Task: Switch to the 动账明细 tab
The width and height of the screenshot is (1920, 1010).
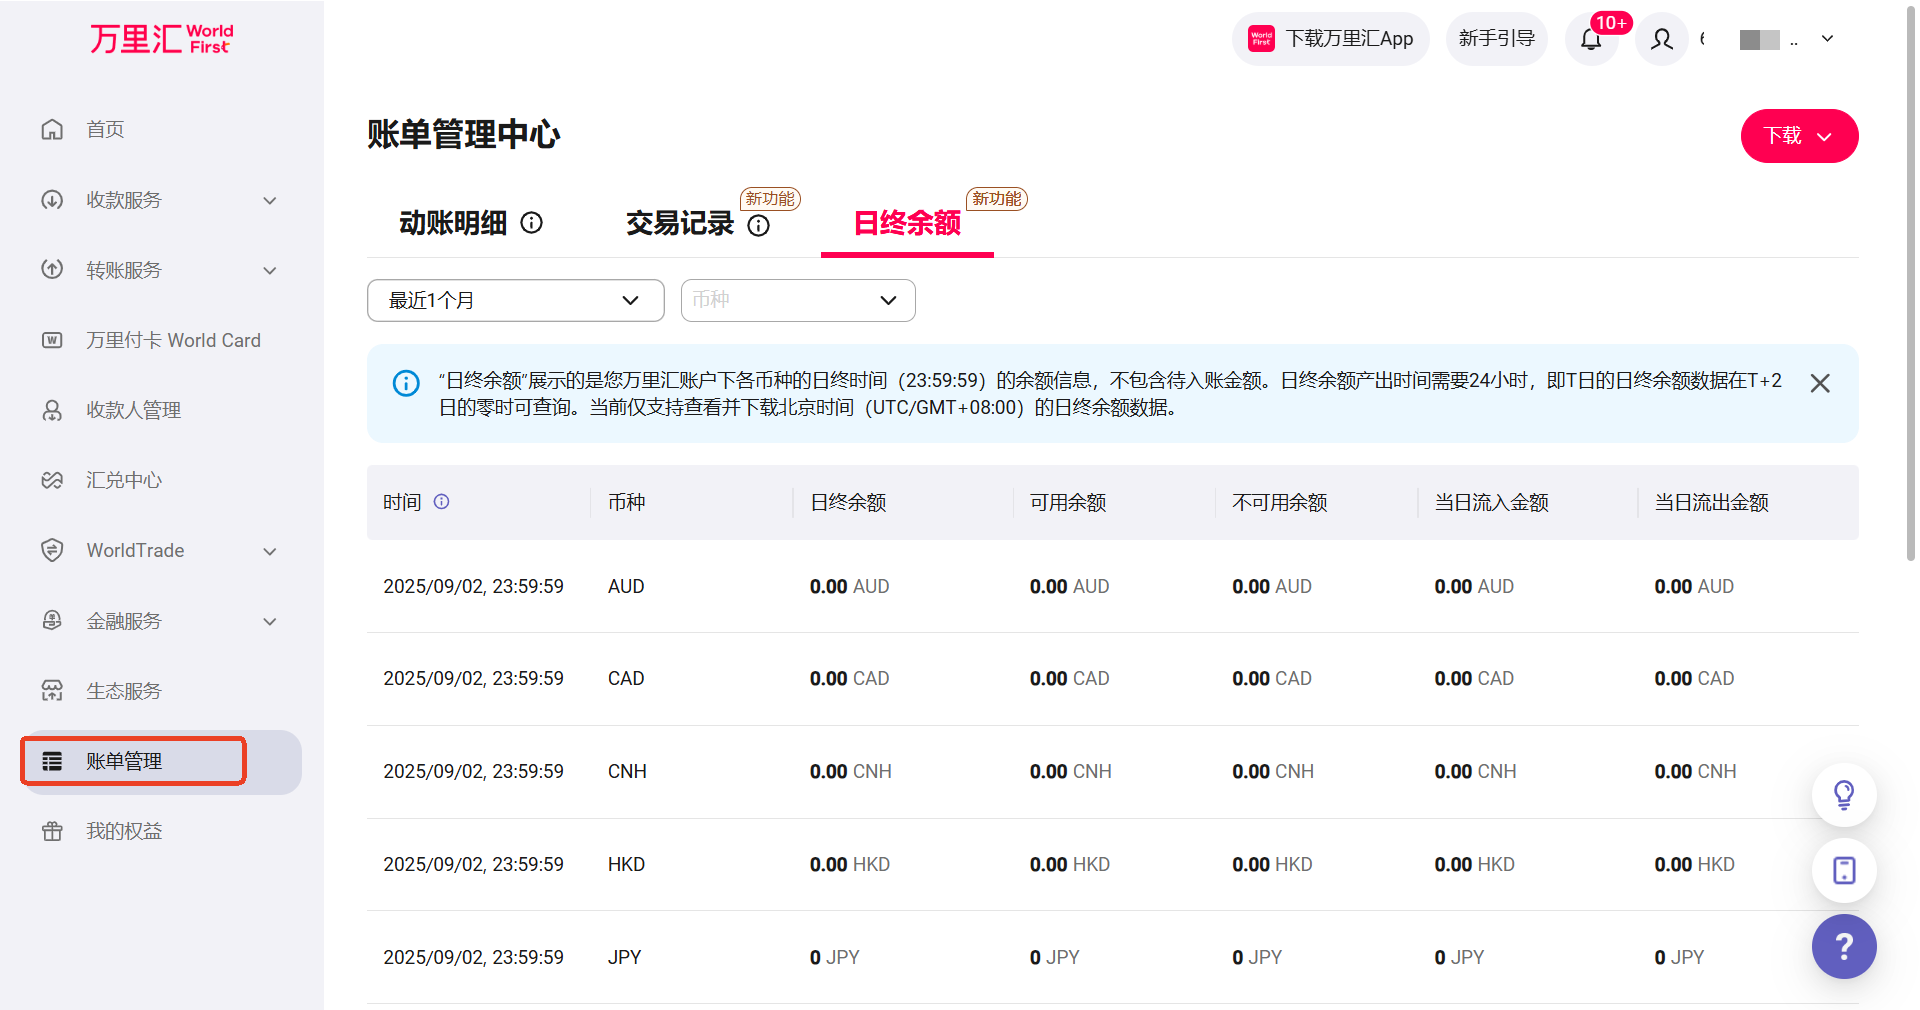Action: (x=453, y=223)
